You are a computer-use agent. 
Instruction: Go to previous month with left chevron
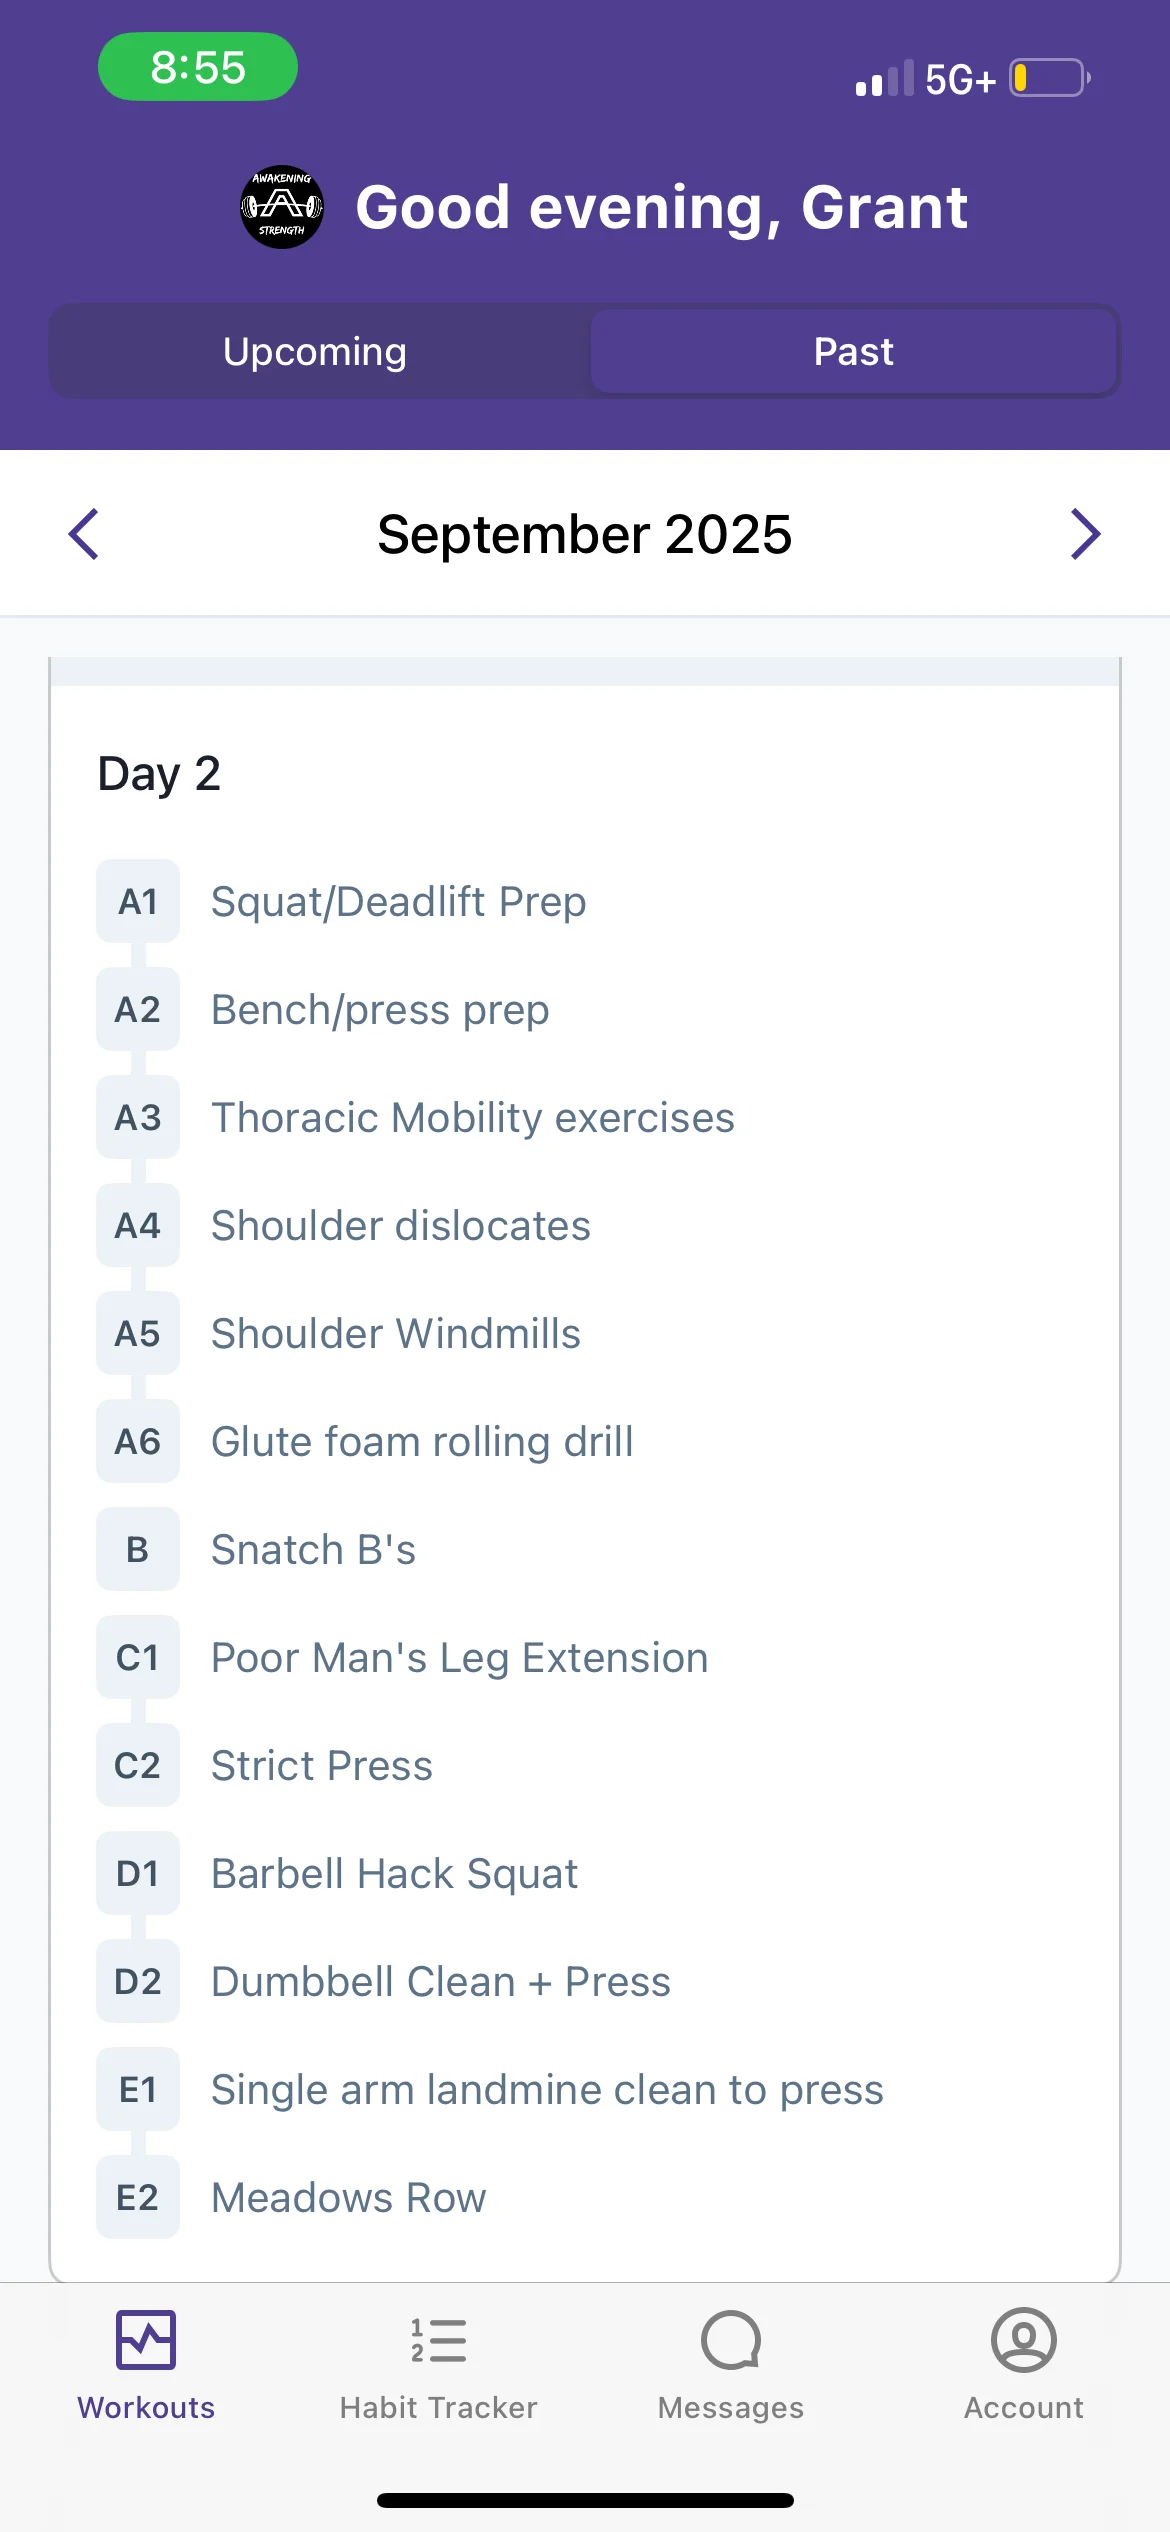pos(84,534)
